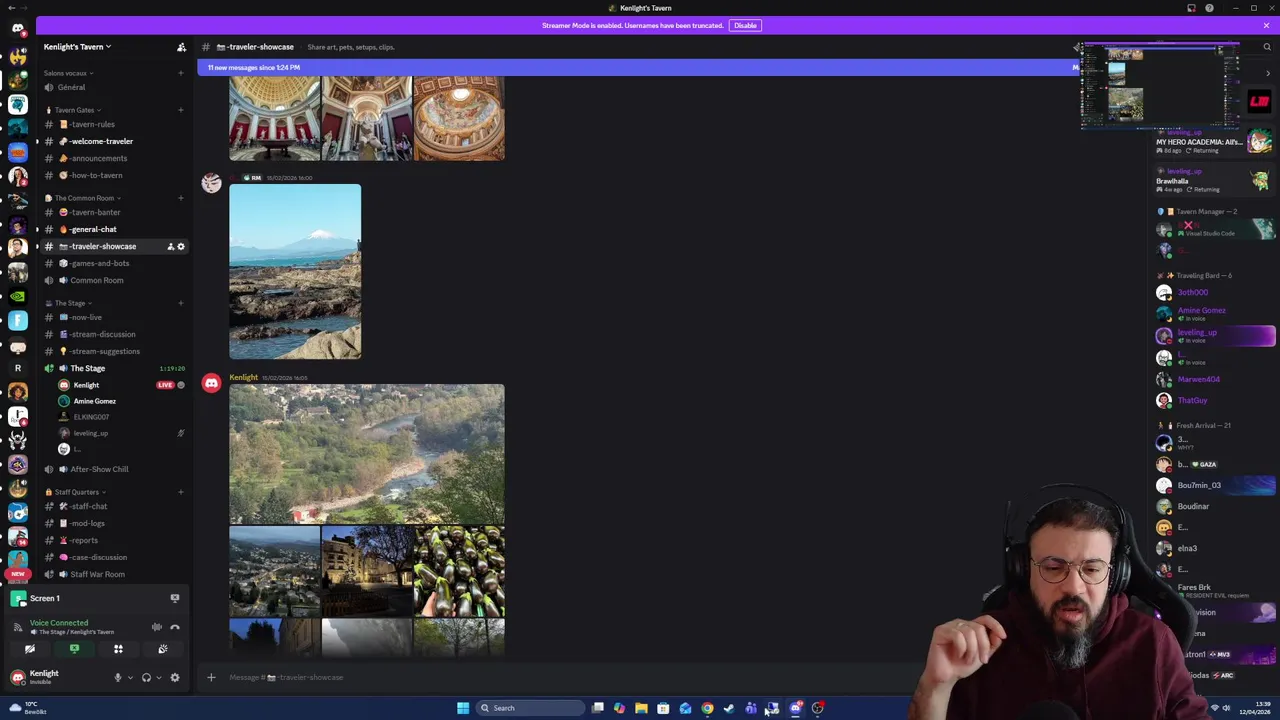The width and height of the screenshot is (1280, 720).
Task: Stop streaming Screen 1 icon
Action: tap(175, 598)
